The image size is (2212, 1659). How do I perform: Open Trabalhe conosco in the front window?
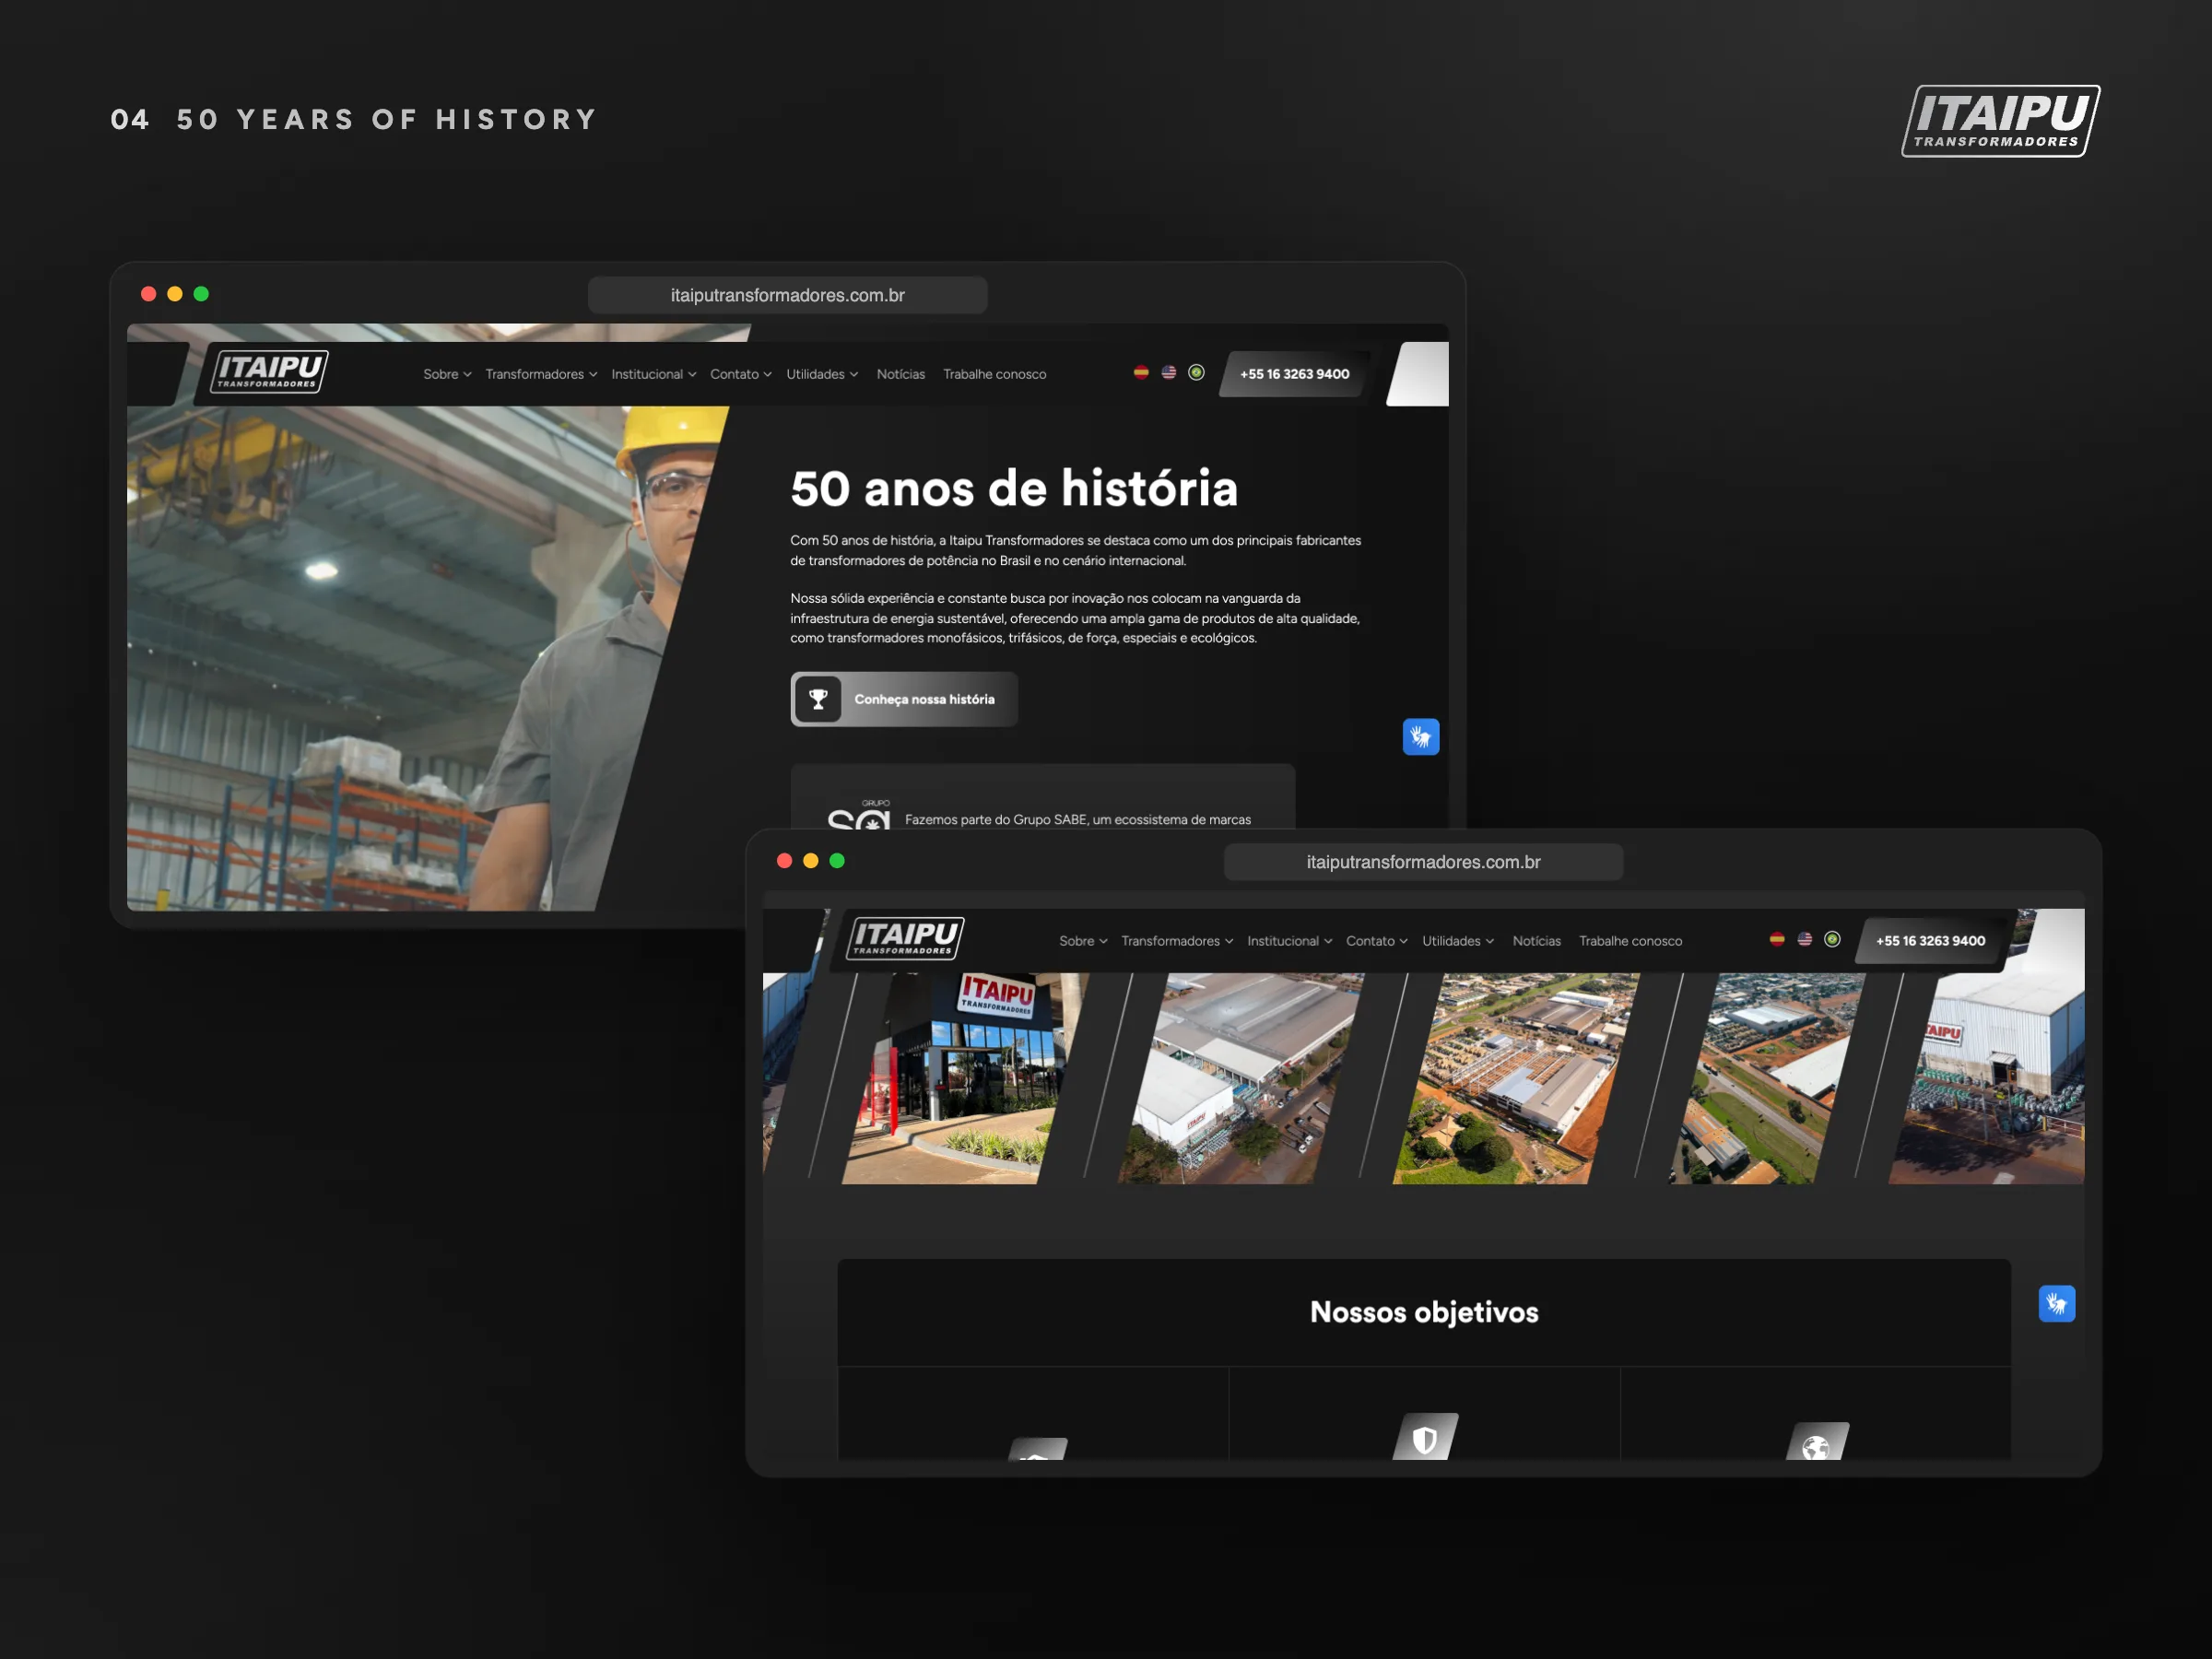[x=1631, y=941]
